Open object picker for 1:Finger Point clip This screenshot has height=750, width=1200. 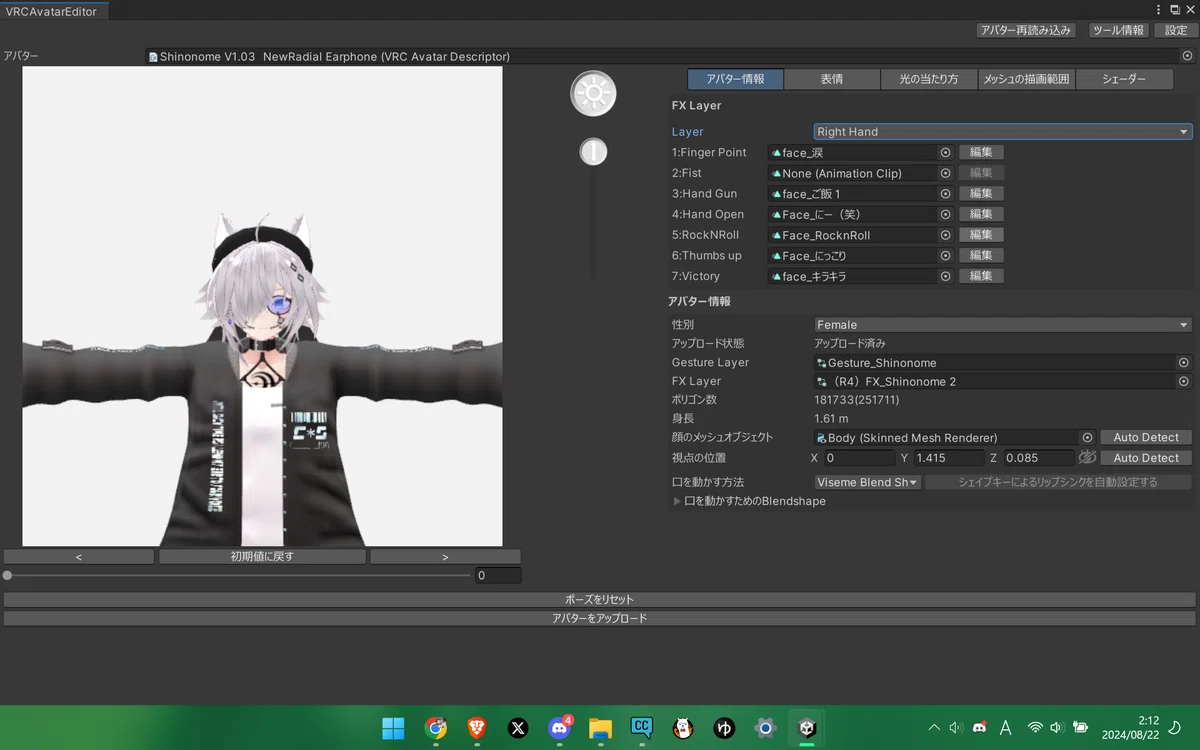[945, 153]
